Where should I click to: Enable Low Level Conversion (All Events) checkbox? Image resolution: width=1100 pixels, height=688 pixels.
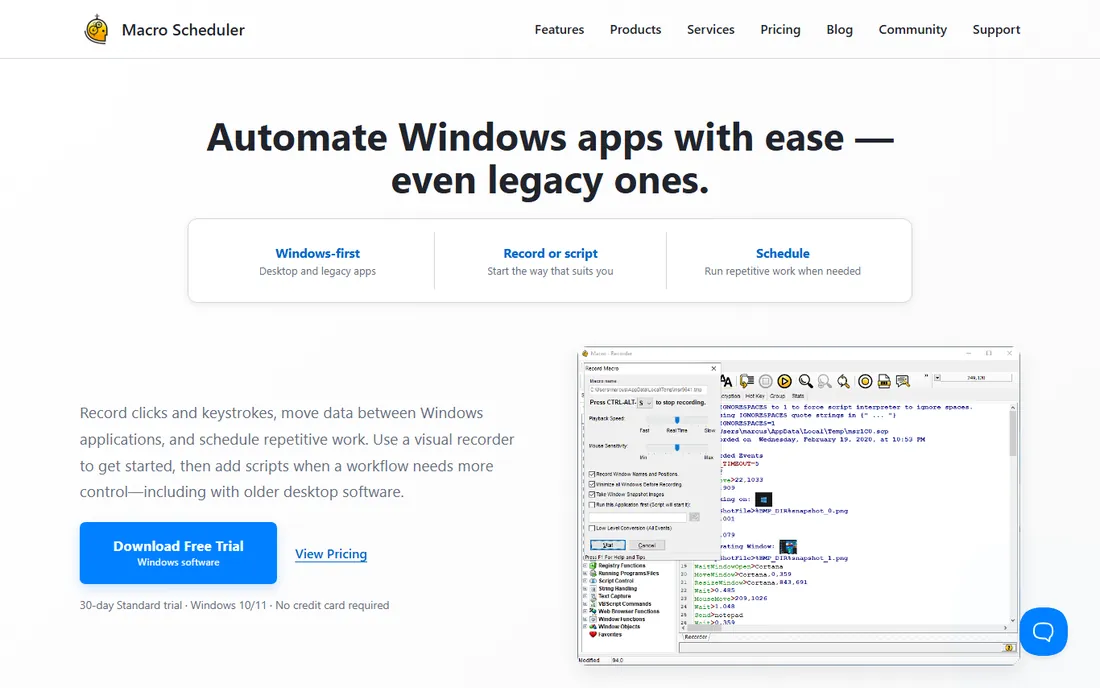click(x=591, y=528)
